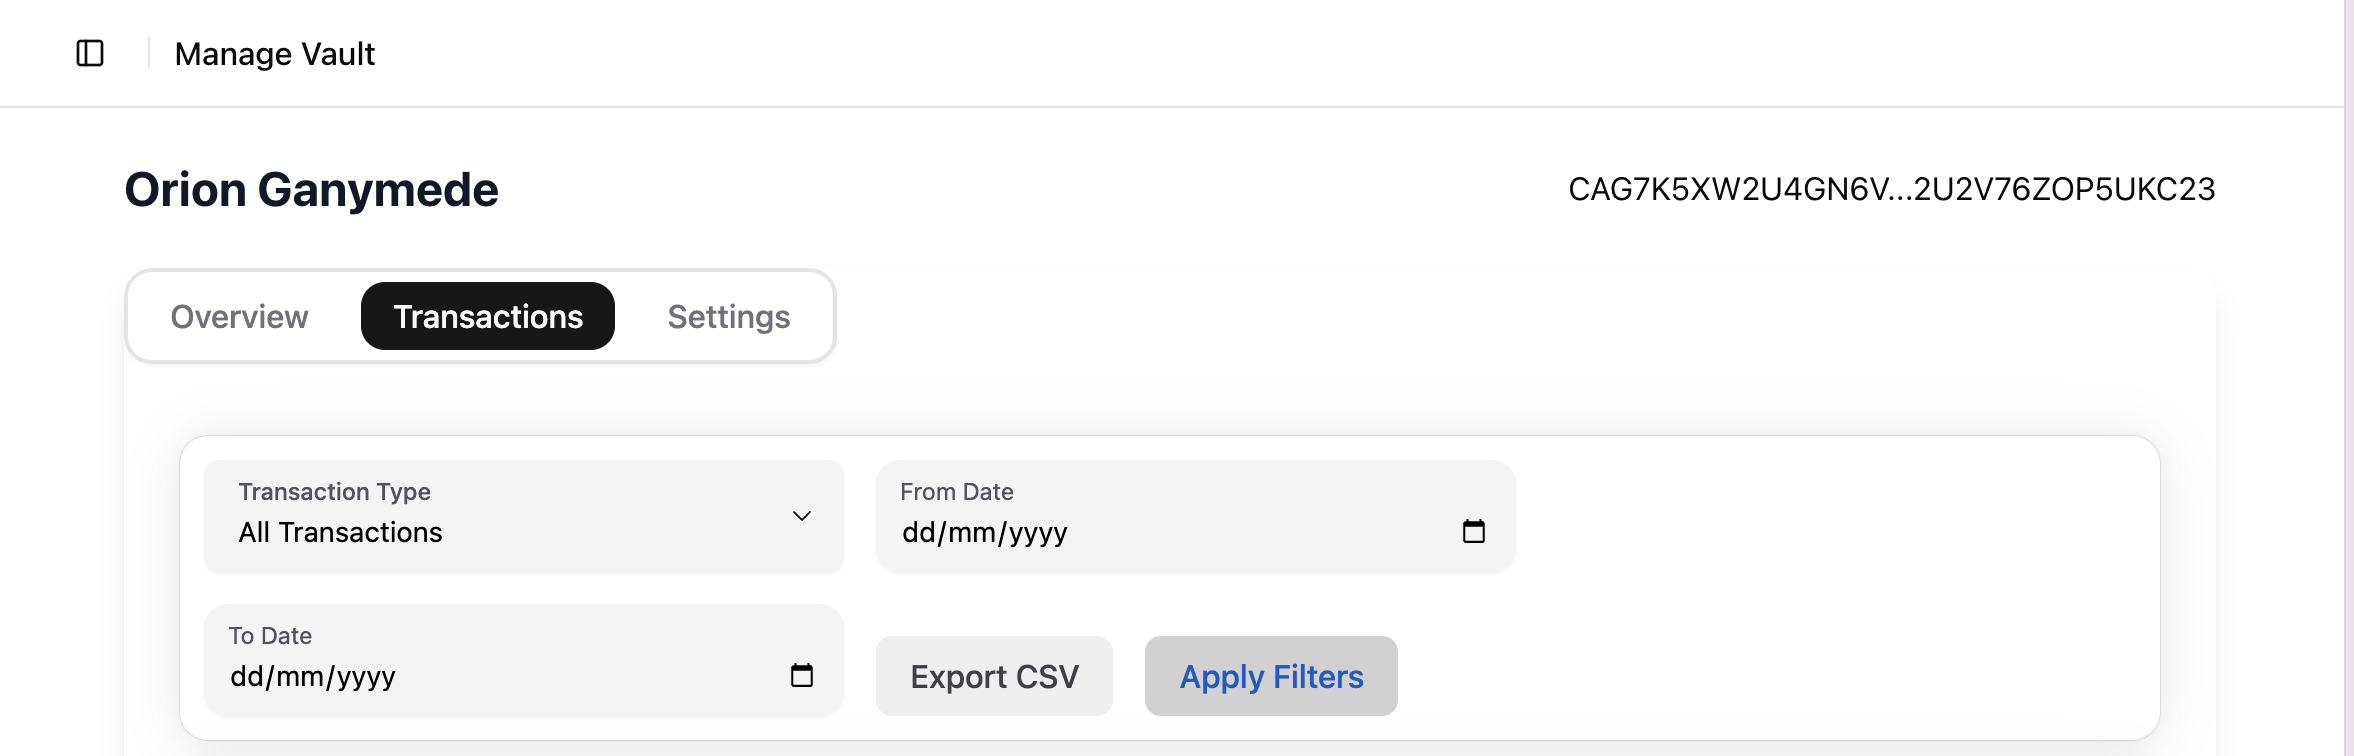Select the sidebar collapse icon beside Manage Vault
Viewport: 2354px width, 756px height.
click(x=91, y=53)
